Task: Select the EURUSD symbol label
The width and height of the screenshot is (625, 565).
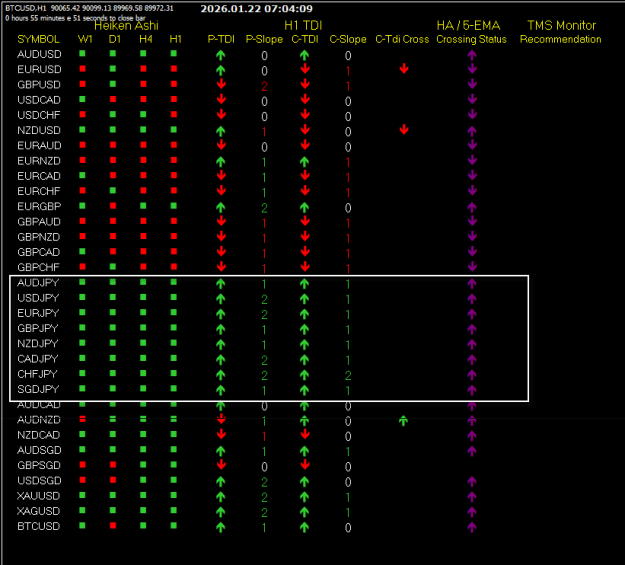Action: click(39, 69)
